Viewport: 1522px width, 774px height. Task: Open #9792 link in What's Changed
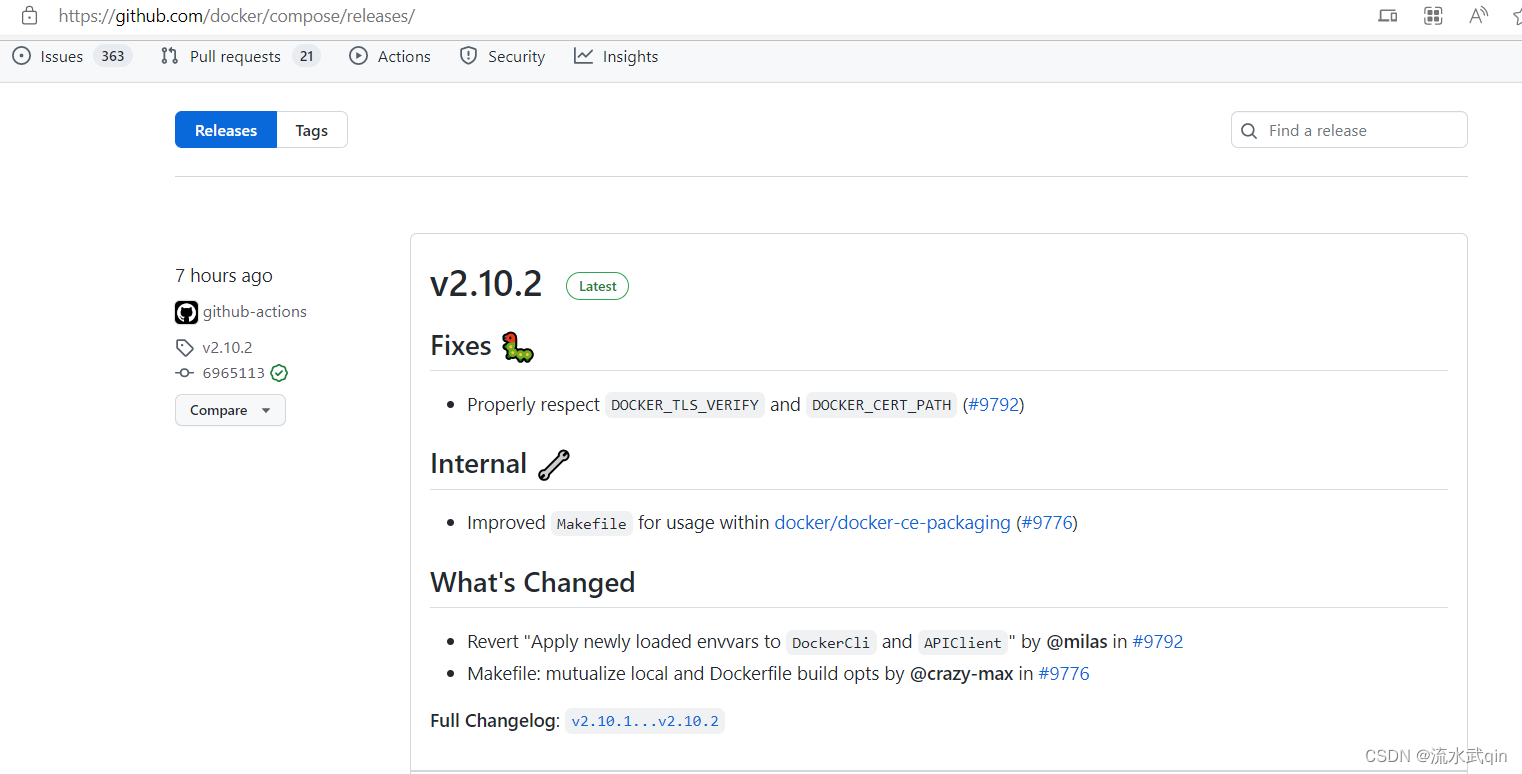1158,641
